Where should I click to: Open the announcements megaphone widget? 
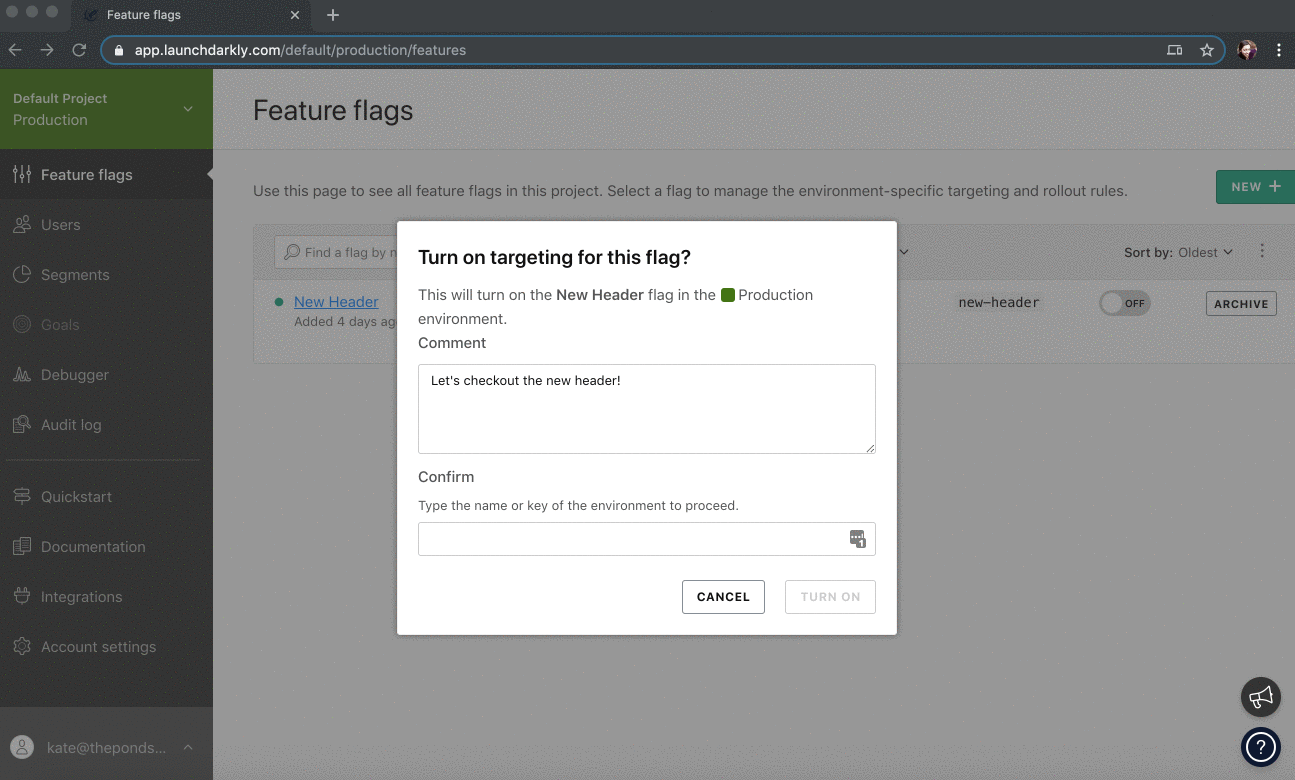1260,697
